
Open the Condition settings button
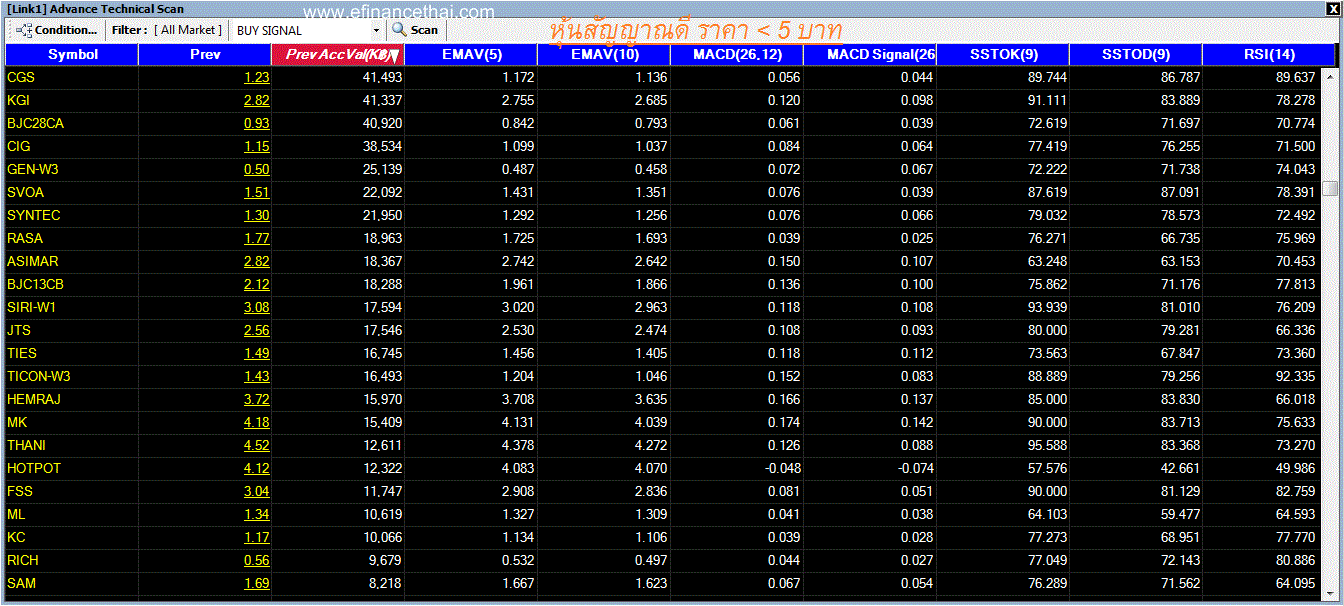point(57,30)
